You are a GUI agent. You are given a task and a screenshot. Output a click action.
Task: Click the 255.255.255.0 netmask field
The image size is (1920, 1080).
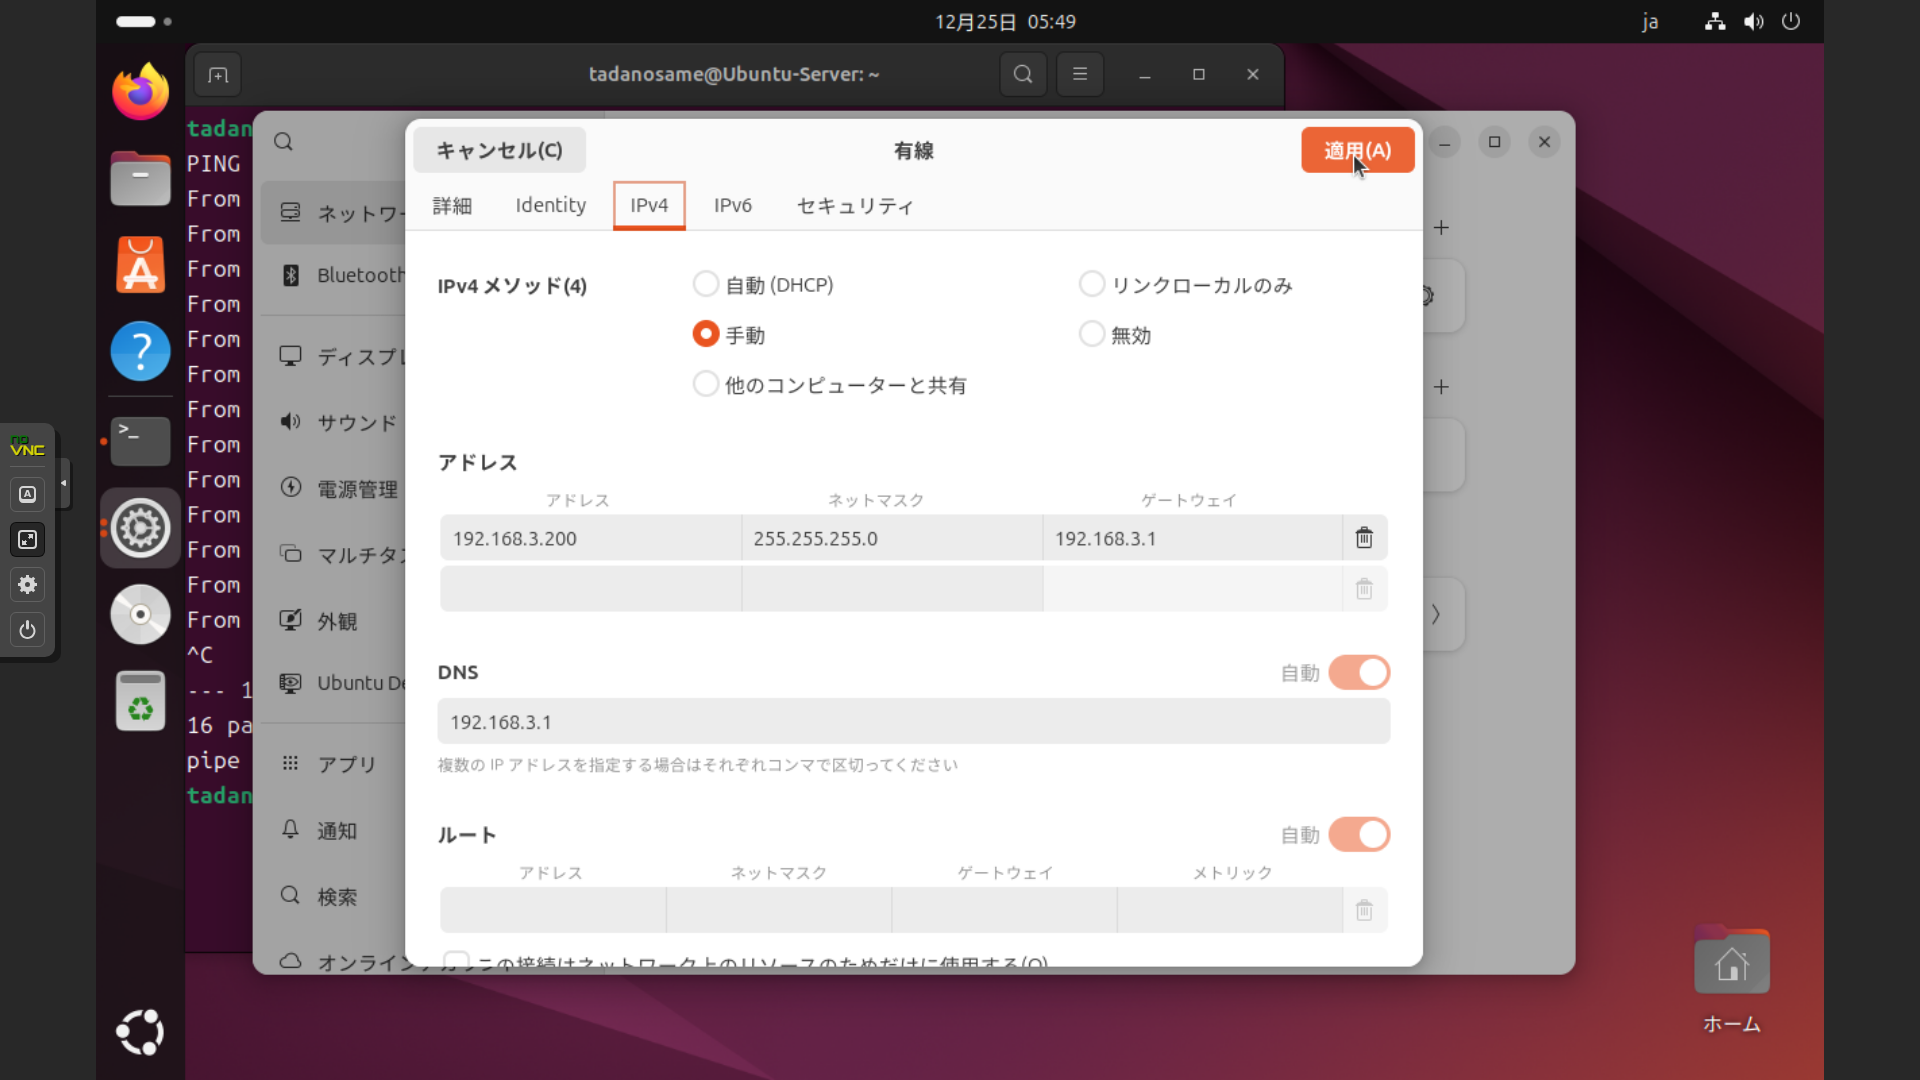click(x=891, y=538)
